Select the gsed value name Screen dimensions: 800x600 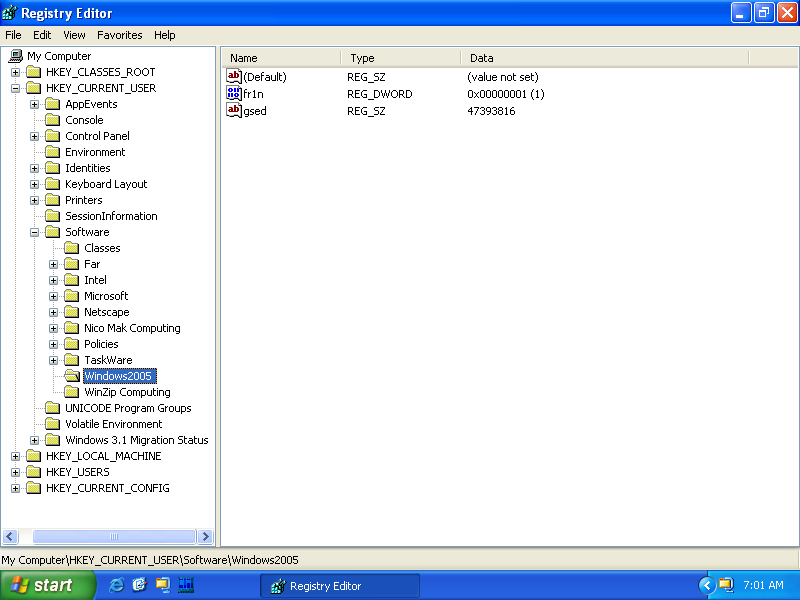(x=255, y=111)
